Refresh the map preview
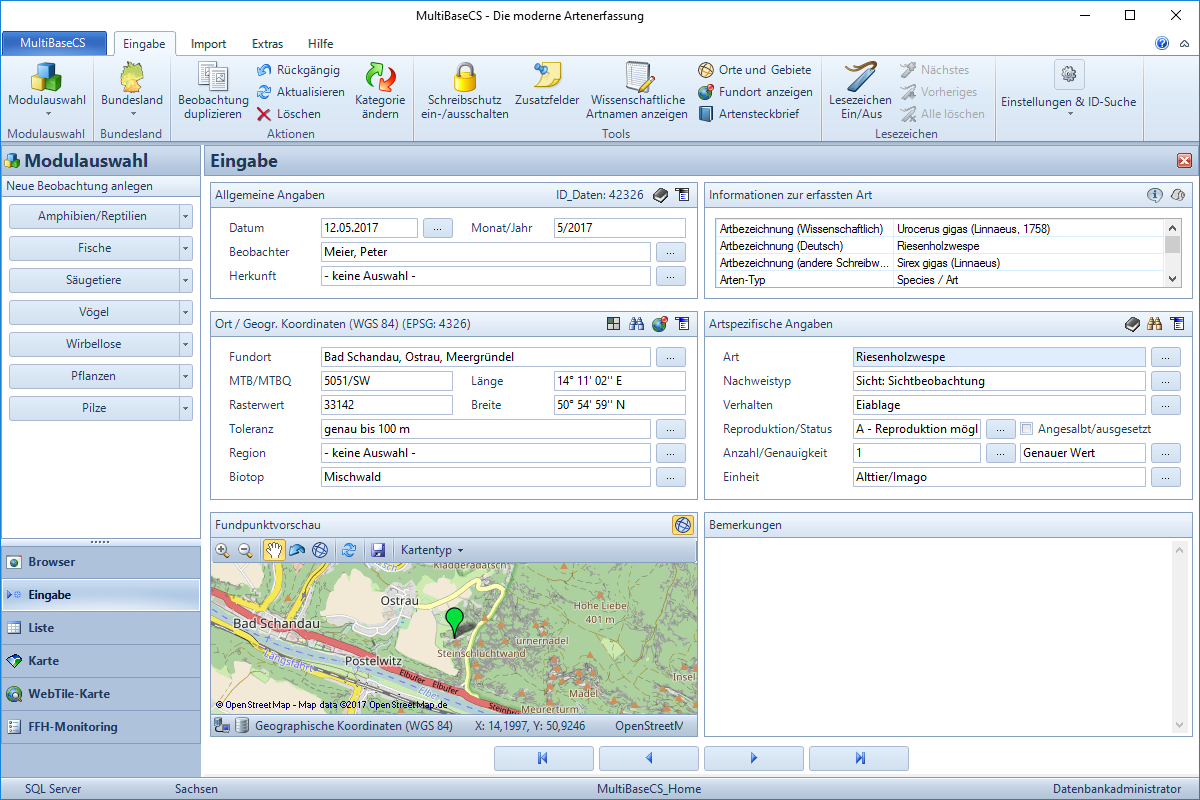Viewport: 1200px width, 800px height. pyautogui.click(x=349, y=550)
